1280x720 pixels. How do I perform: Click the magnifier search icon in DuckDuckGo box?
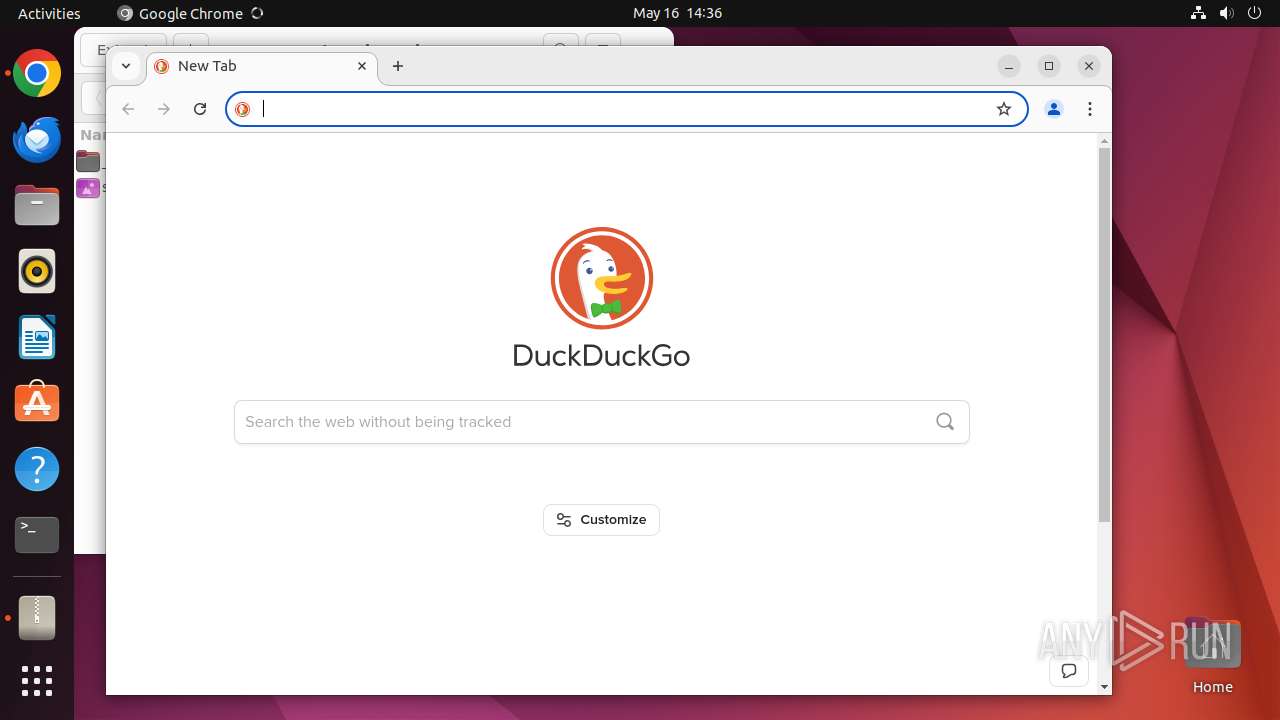point(945,421)
